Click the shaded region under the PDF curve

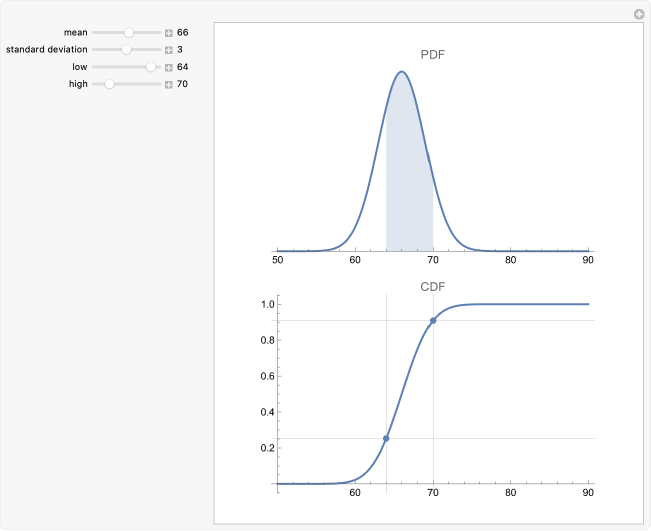409,190
